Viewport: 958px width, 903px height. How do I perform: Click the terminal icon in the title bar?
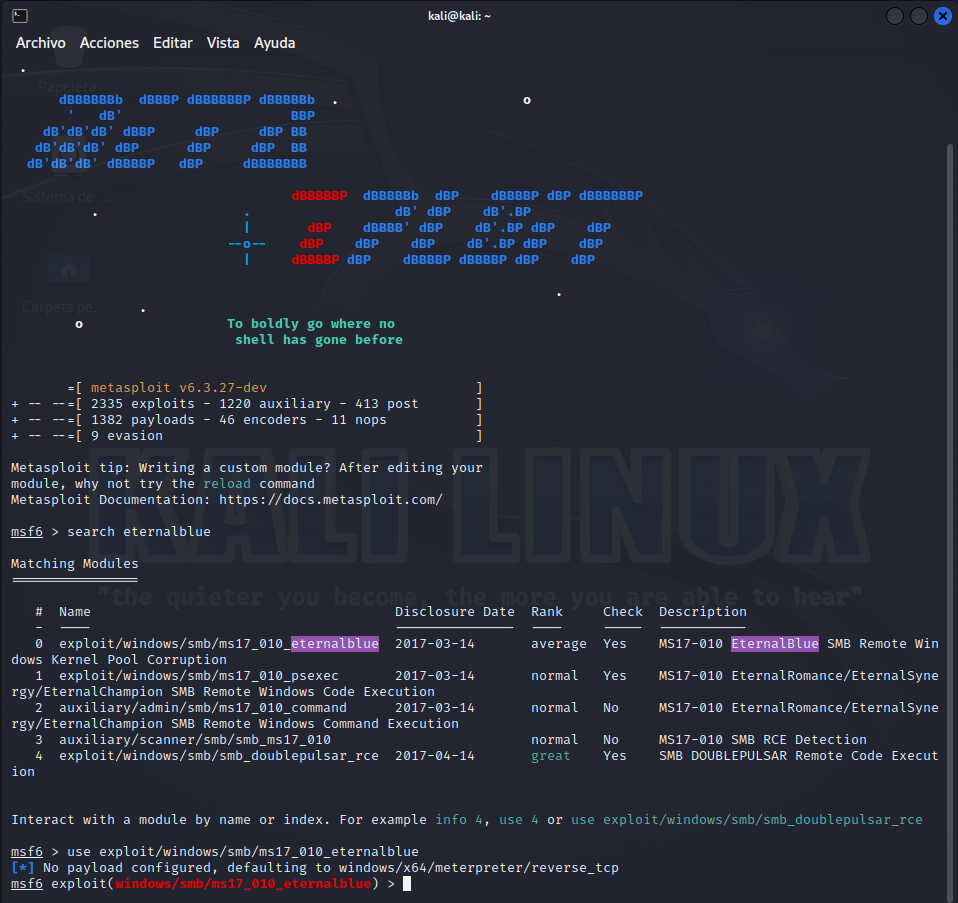click(20, 16)
